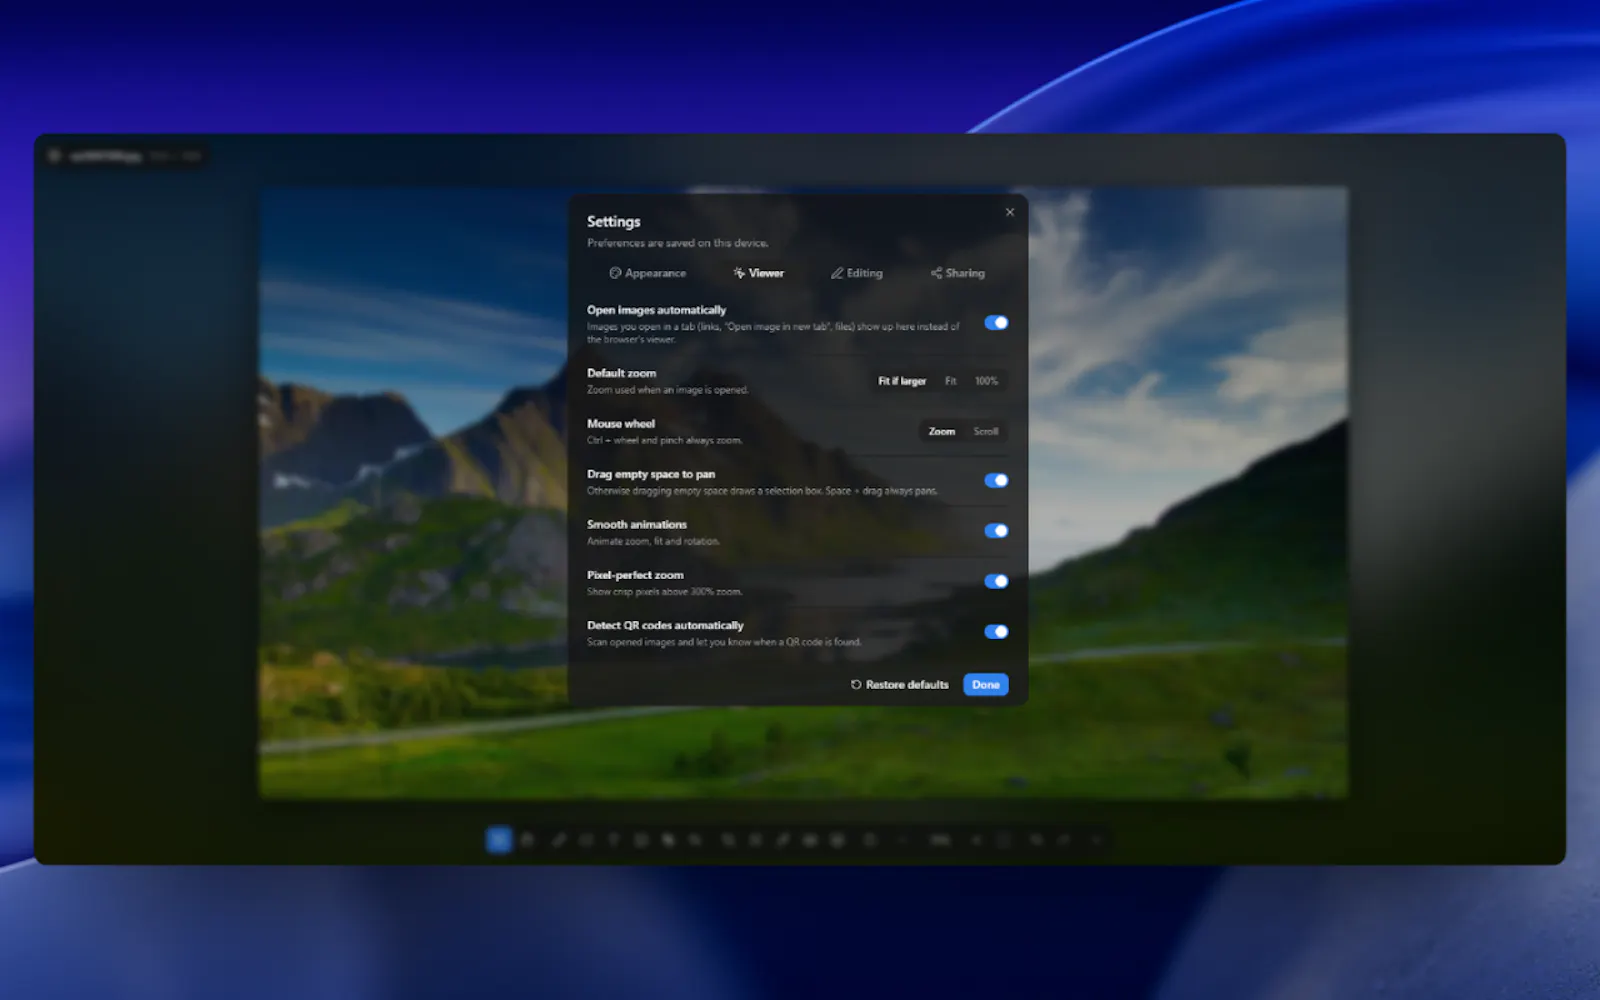Click 'Animate zoom, fit and rotation.' description

click(653, 541)
